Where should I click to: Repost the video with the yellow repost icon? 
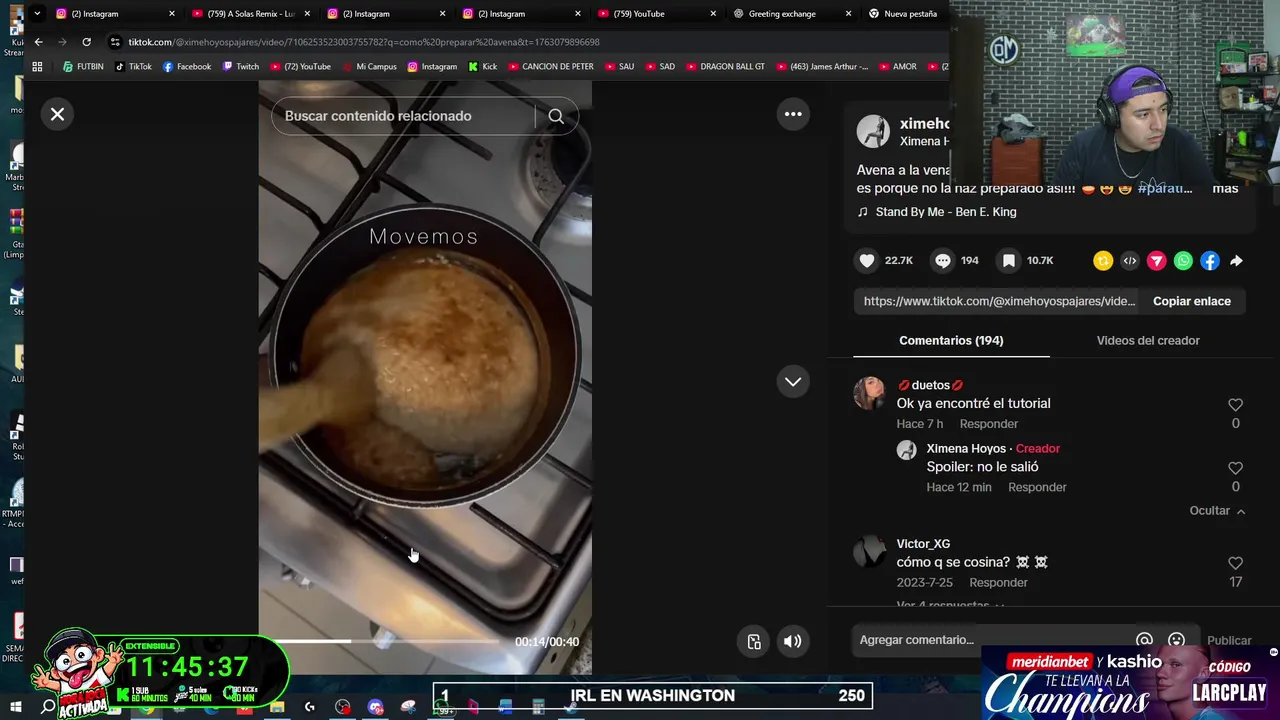[1103, 261]
